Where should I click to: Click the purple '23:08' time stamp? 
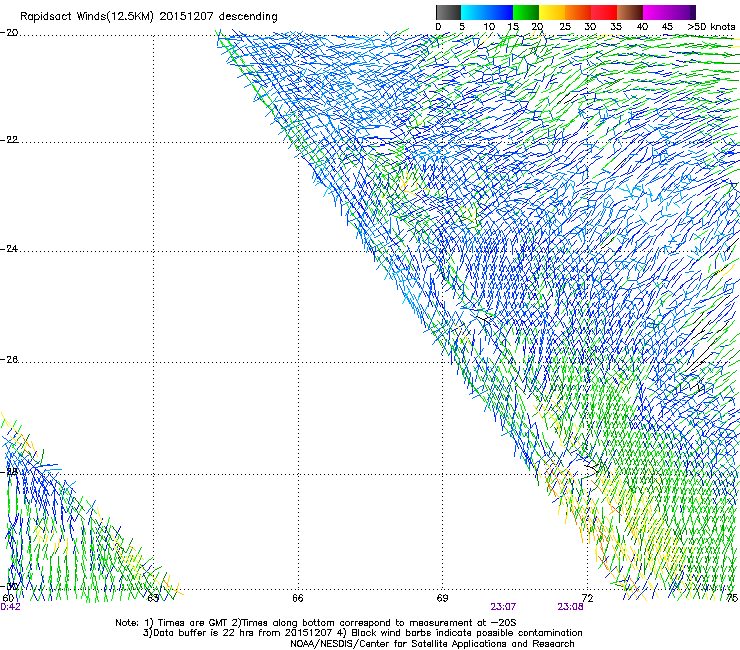pos(570,607)
